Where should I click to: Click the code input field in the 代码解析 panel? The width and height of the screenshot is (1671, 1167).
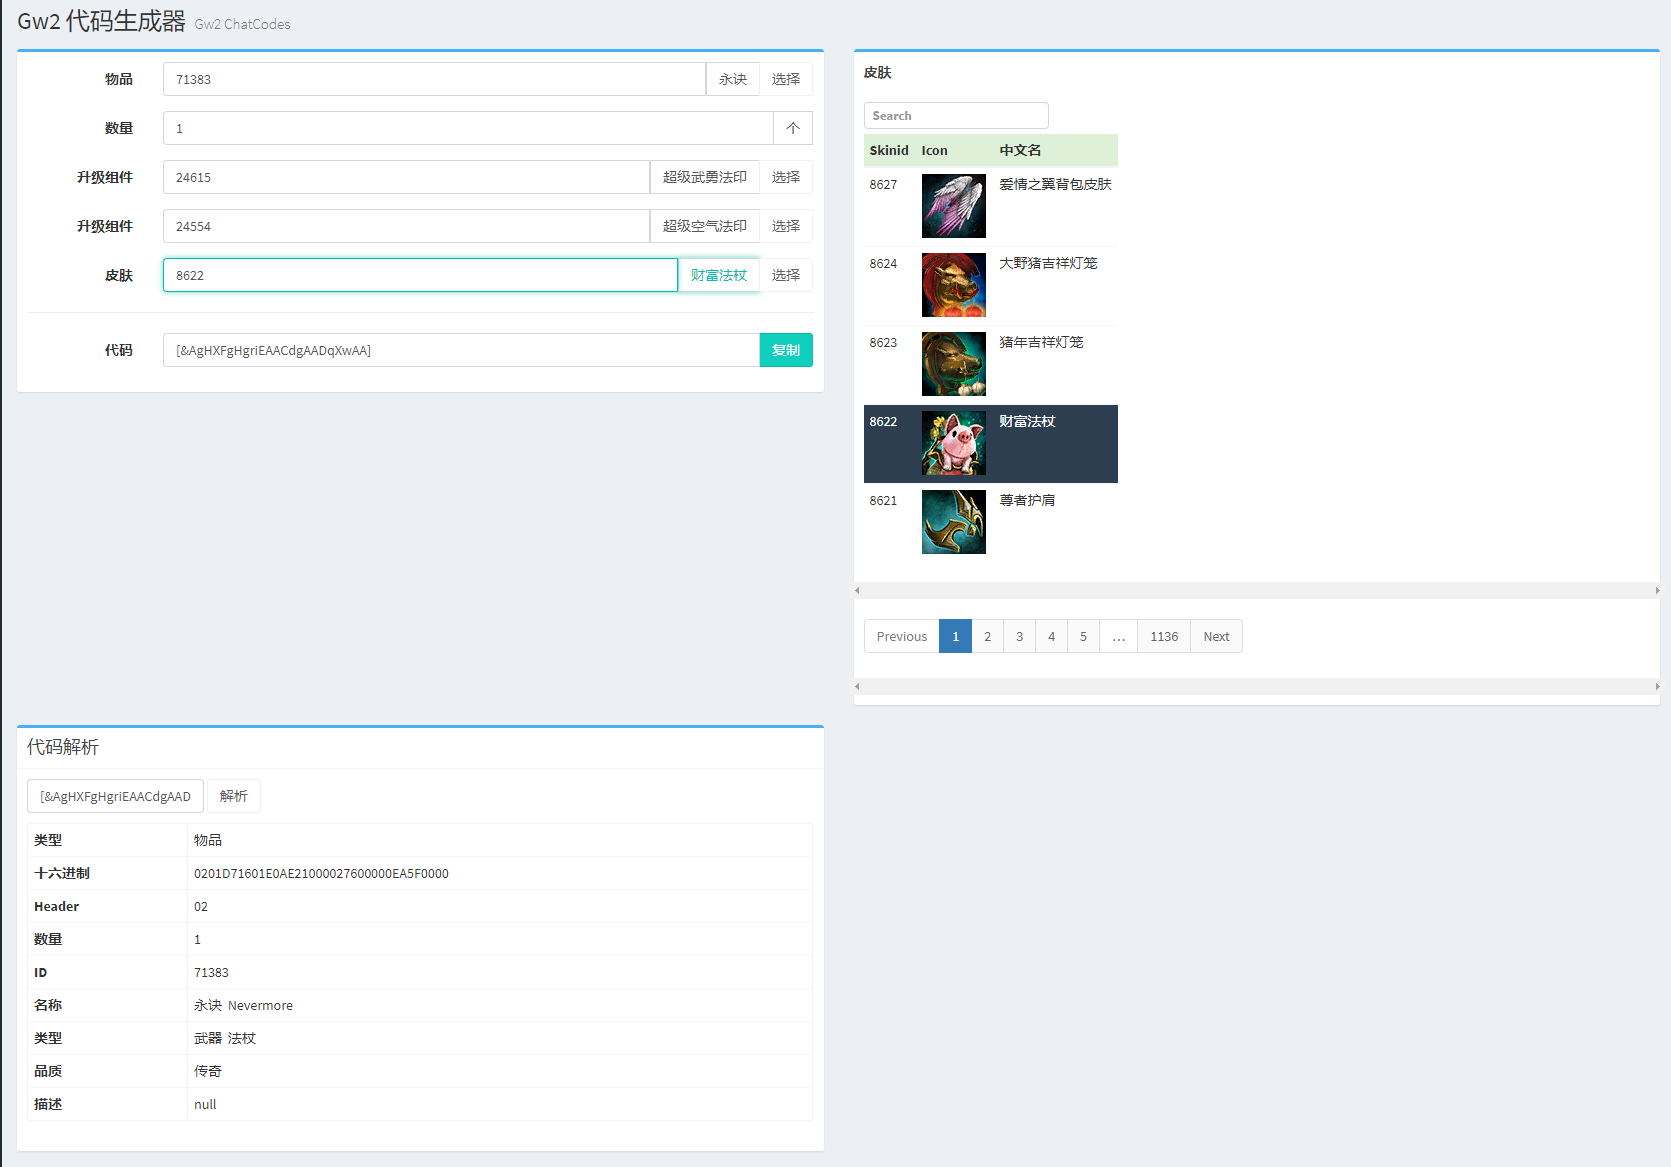coord(115,796)
